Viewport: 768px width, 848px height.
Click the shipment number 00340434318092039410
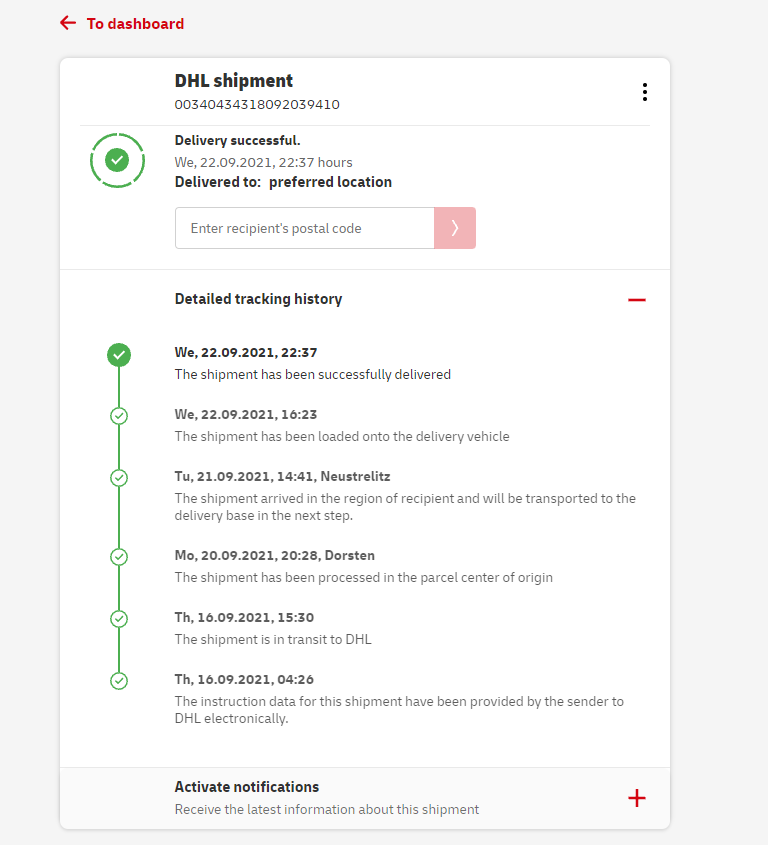pyautogui.click(x=257, y=104)
